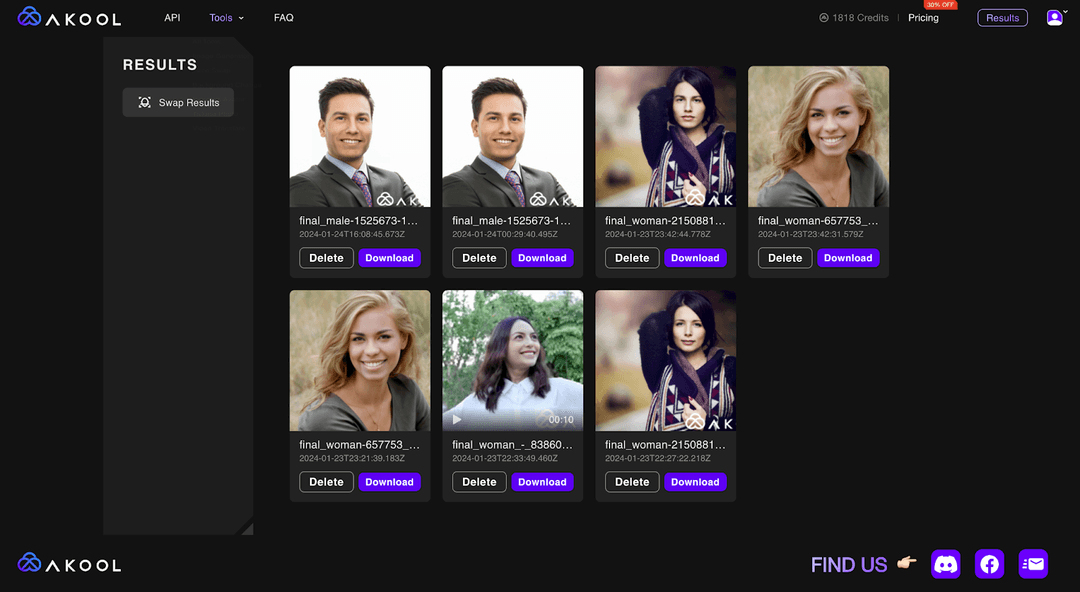The image size is (1080, 592).
Task: Select Swap Results in sidebar
Action: 178,102
